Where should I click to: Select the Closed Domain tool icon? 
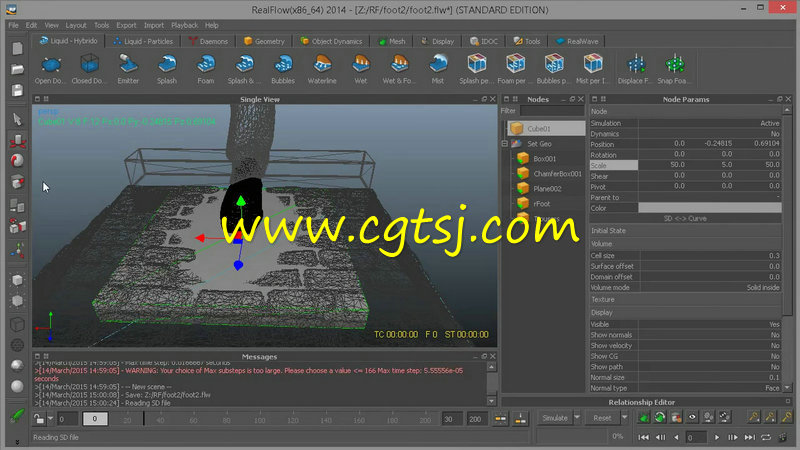(89, 64)
